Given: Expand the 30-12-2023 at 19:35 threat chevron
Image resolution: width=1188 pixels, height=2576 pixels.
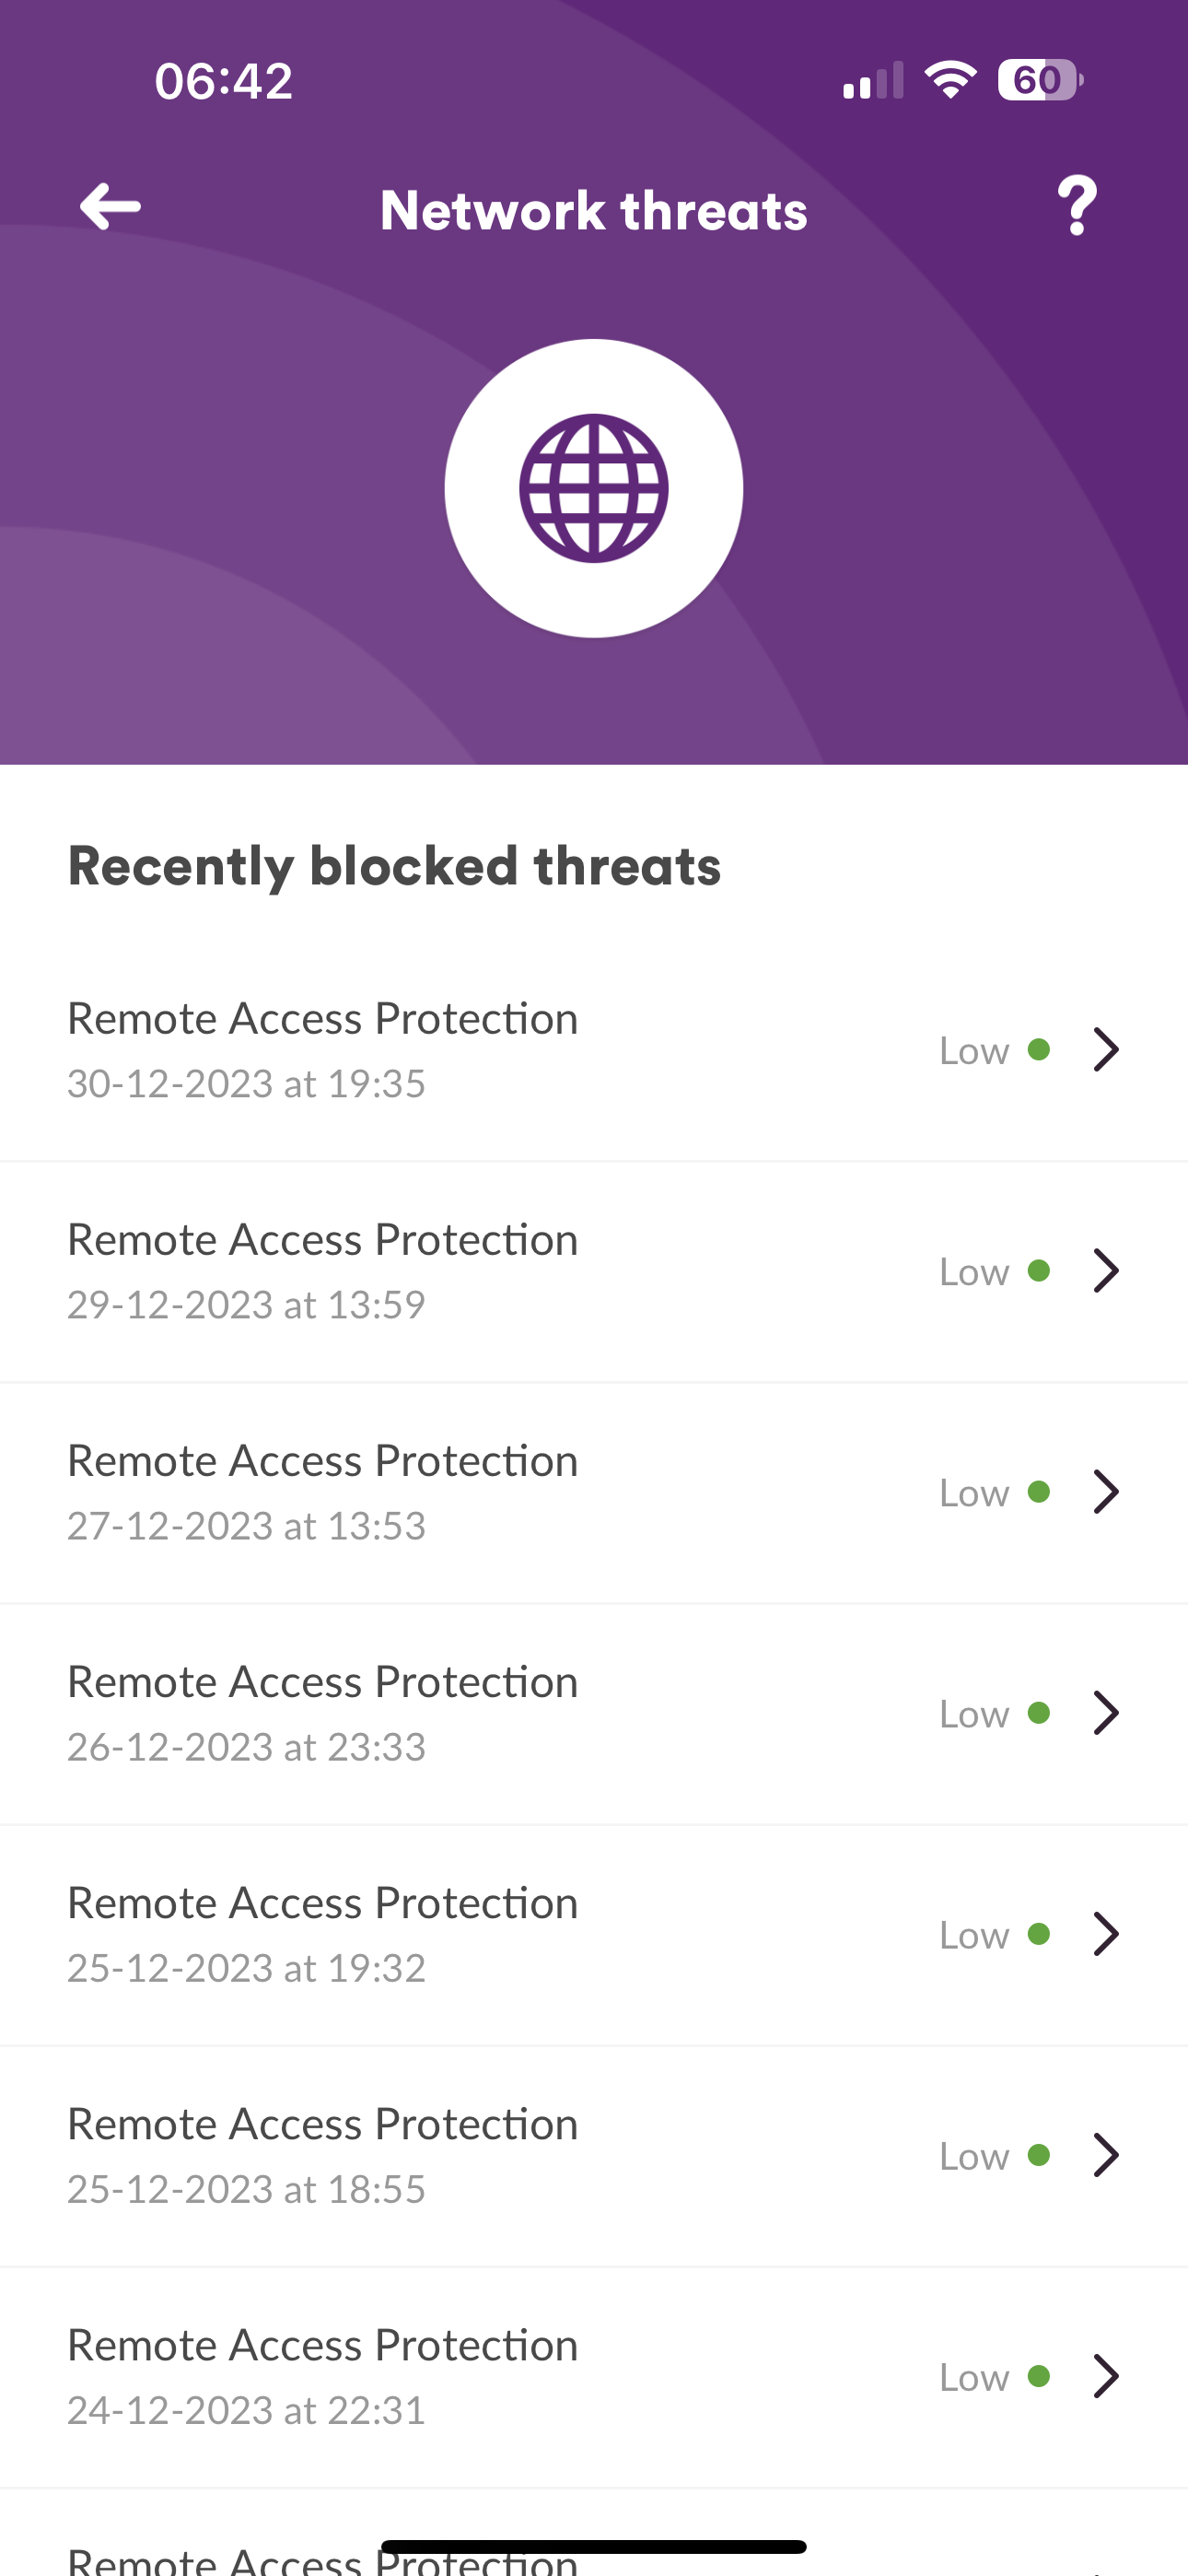Looking at the screenshot, I should point(1106,1050).
